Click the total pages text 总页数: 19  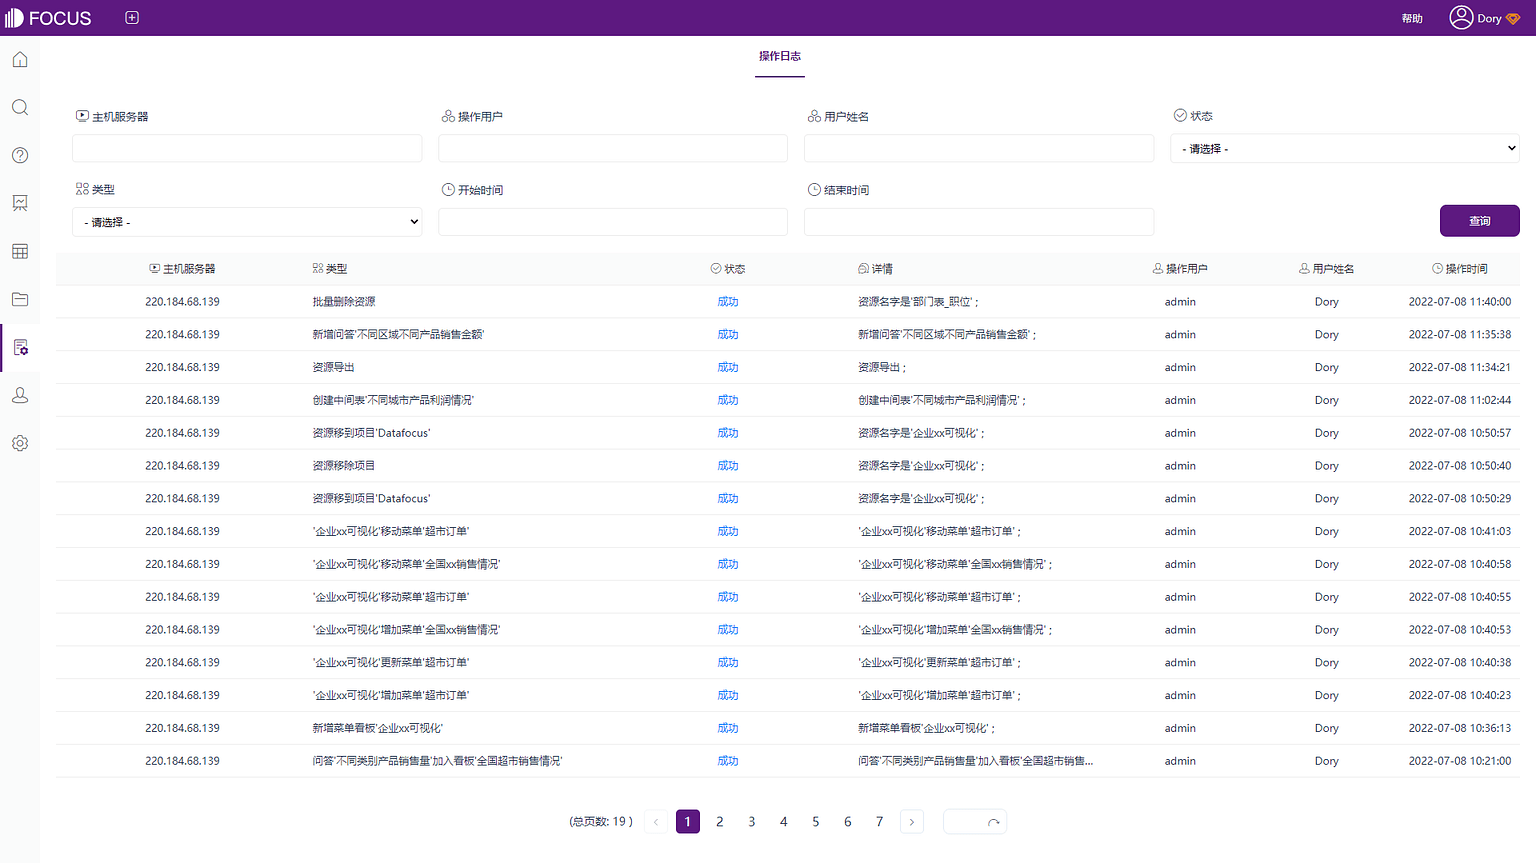(x=601, y=822)
